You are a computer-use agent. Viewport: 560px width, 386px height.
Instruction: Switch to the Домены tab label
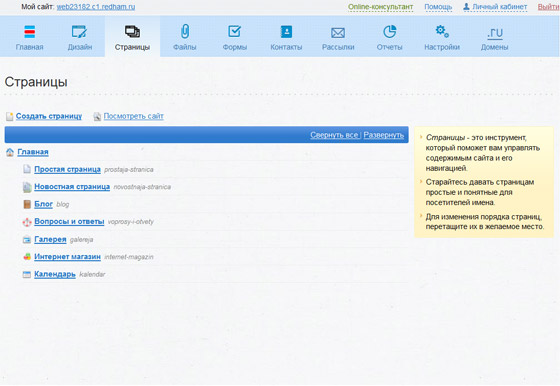(x=494, y=47)
